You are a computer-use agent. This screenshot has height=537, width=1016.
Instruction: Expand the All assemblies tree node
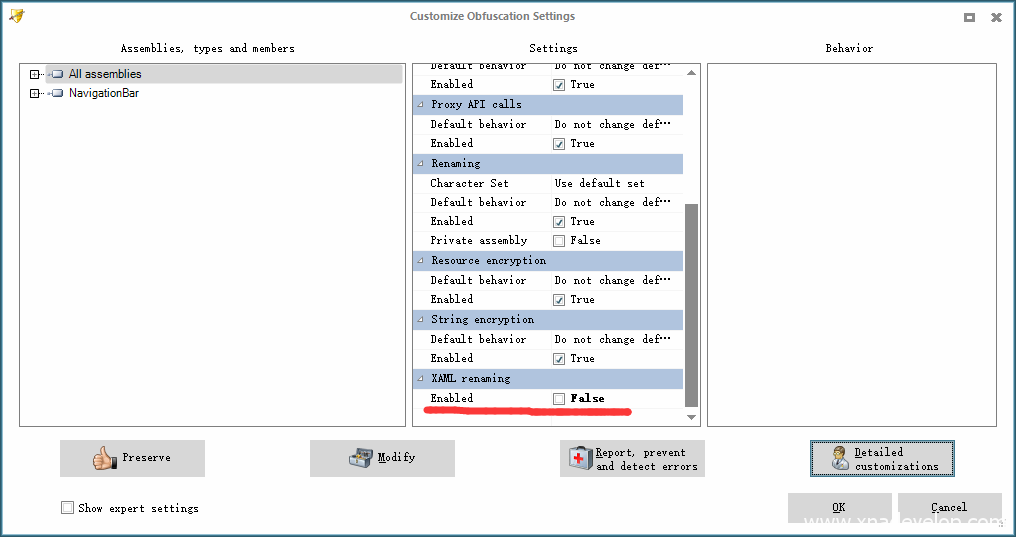click(35, 74)
